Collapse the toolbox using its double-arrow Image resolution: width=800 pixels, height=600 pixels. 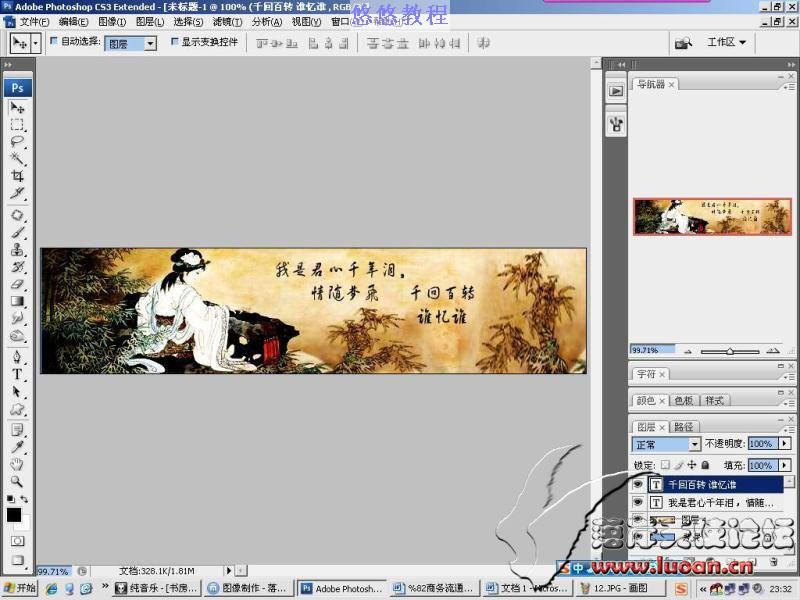coord(8,65)
